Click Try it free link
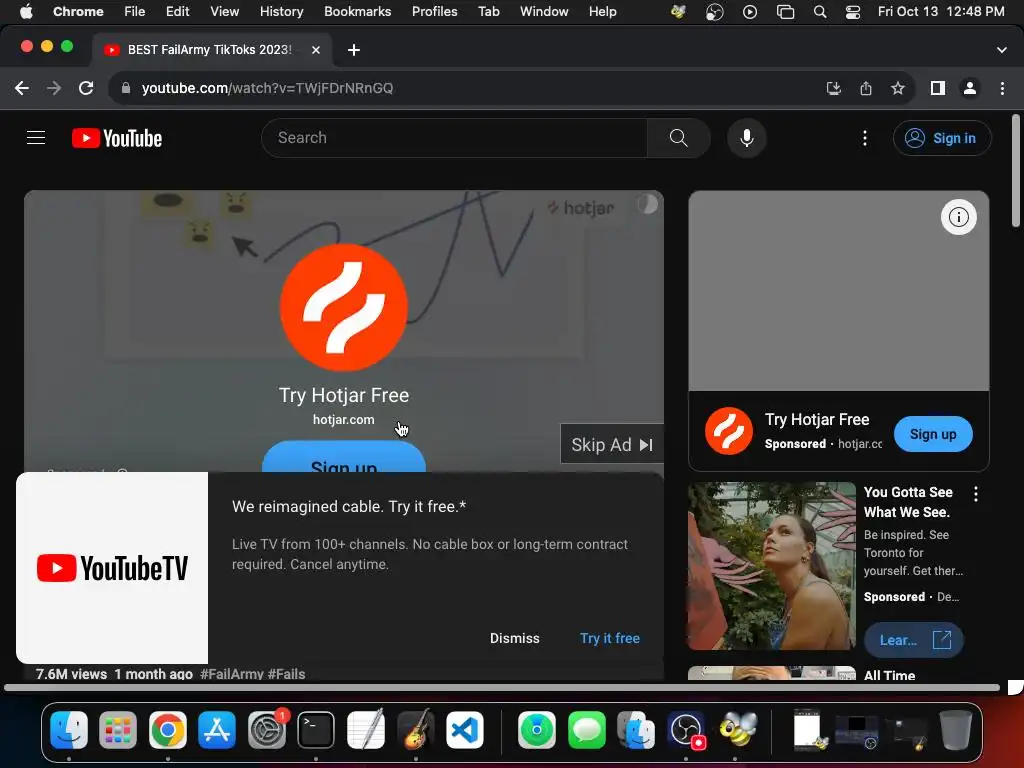Image resolution: width=1024 pixels, height=768 pixels. pos(609,638)
